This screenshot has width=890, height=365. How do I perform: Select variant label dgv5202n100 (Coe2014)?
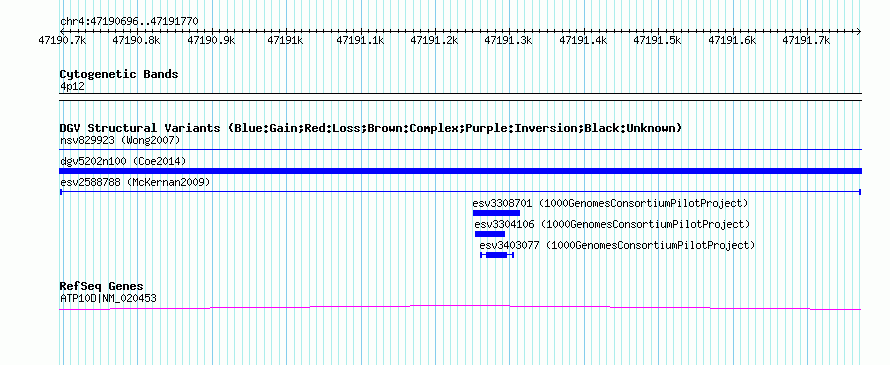pos(123,161)
